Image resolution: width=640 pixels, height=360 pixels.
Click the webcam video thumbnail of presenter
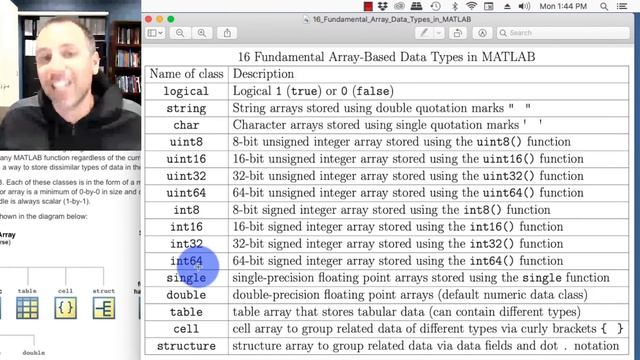(x=70, y=75)
